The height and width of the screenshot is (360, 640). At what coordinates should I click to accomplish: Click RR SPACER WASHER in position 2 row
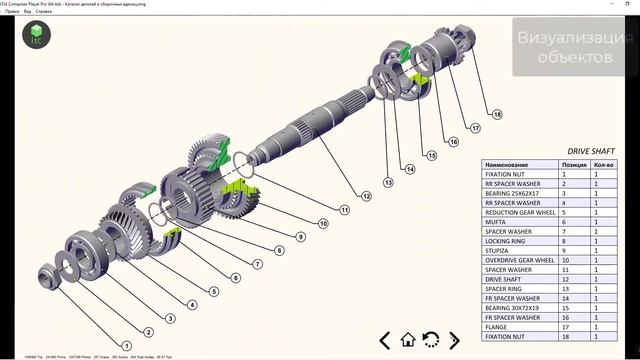(x=513, y=184)
